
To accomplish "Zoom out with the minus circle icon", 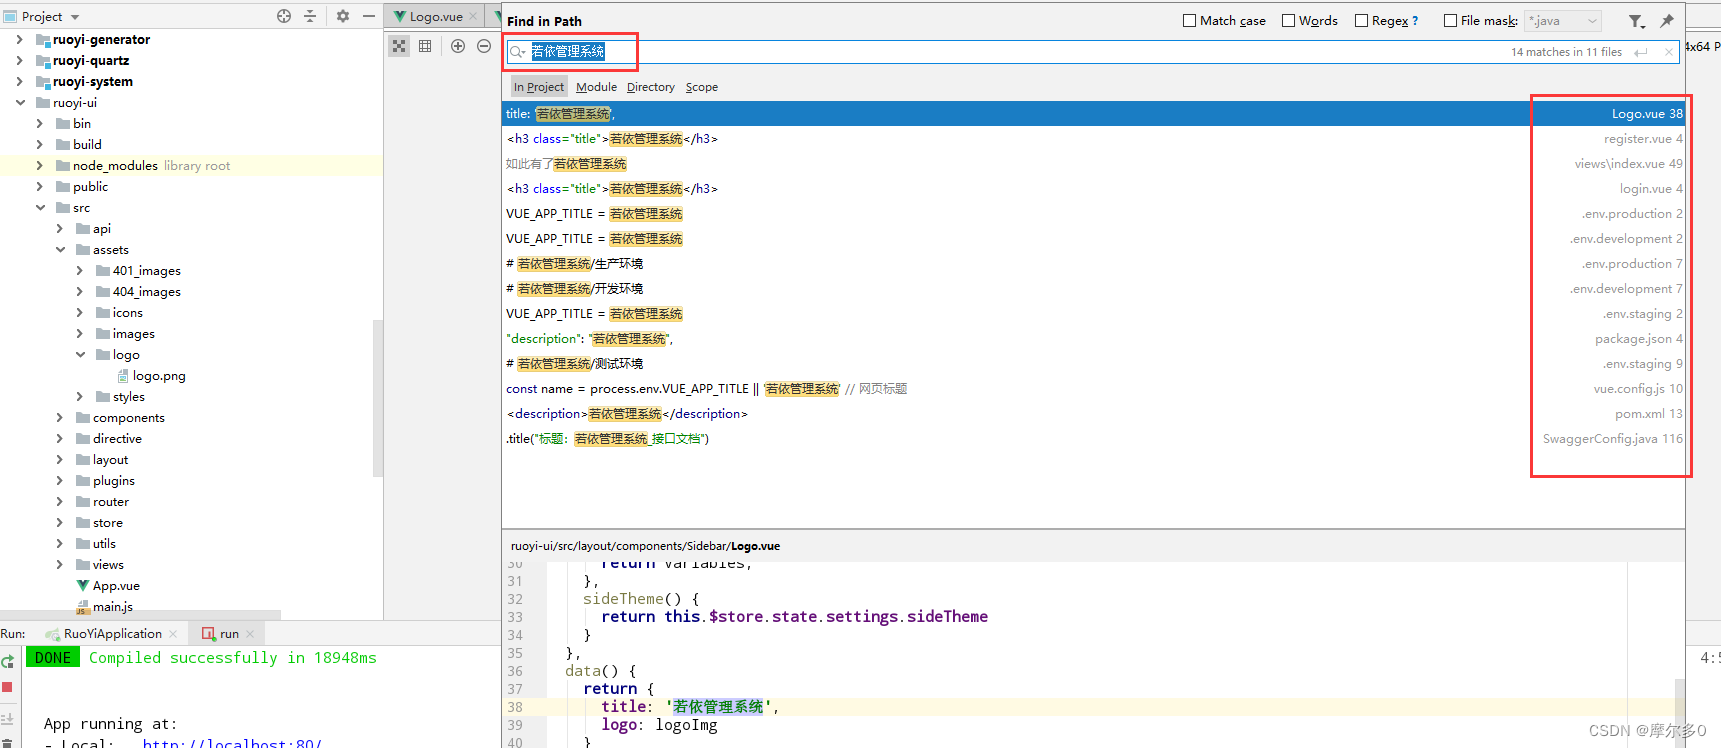I will click(x=484, y=46).
